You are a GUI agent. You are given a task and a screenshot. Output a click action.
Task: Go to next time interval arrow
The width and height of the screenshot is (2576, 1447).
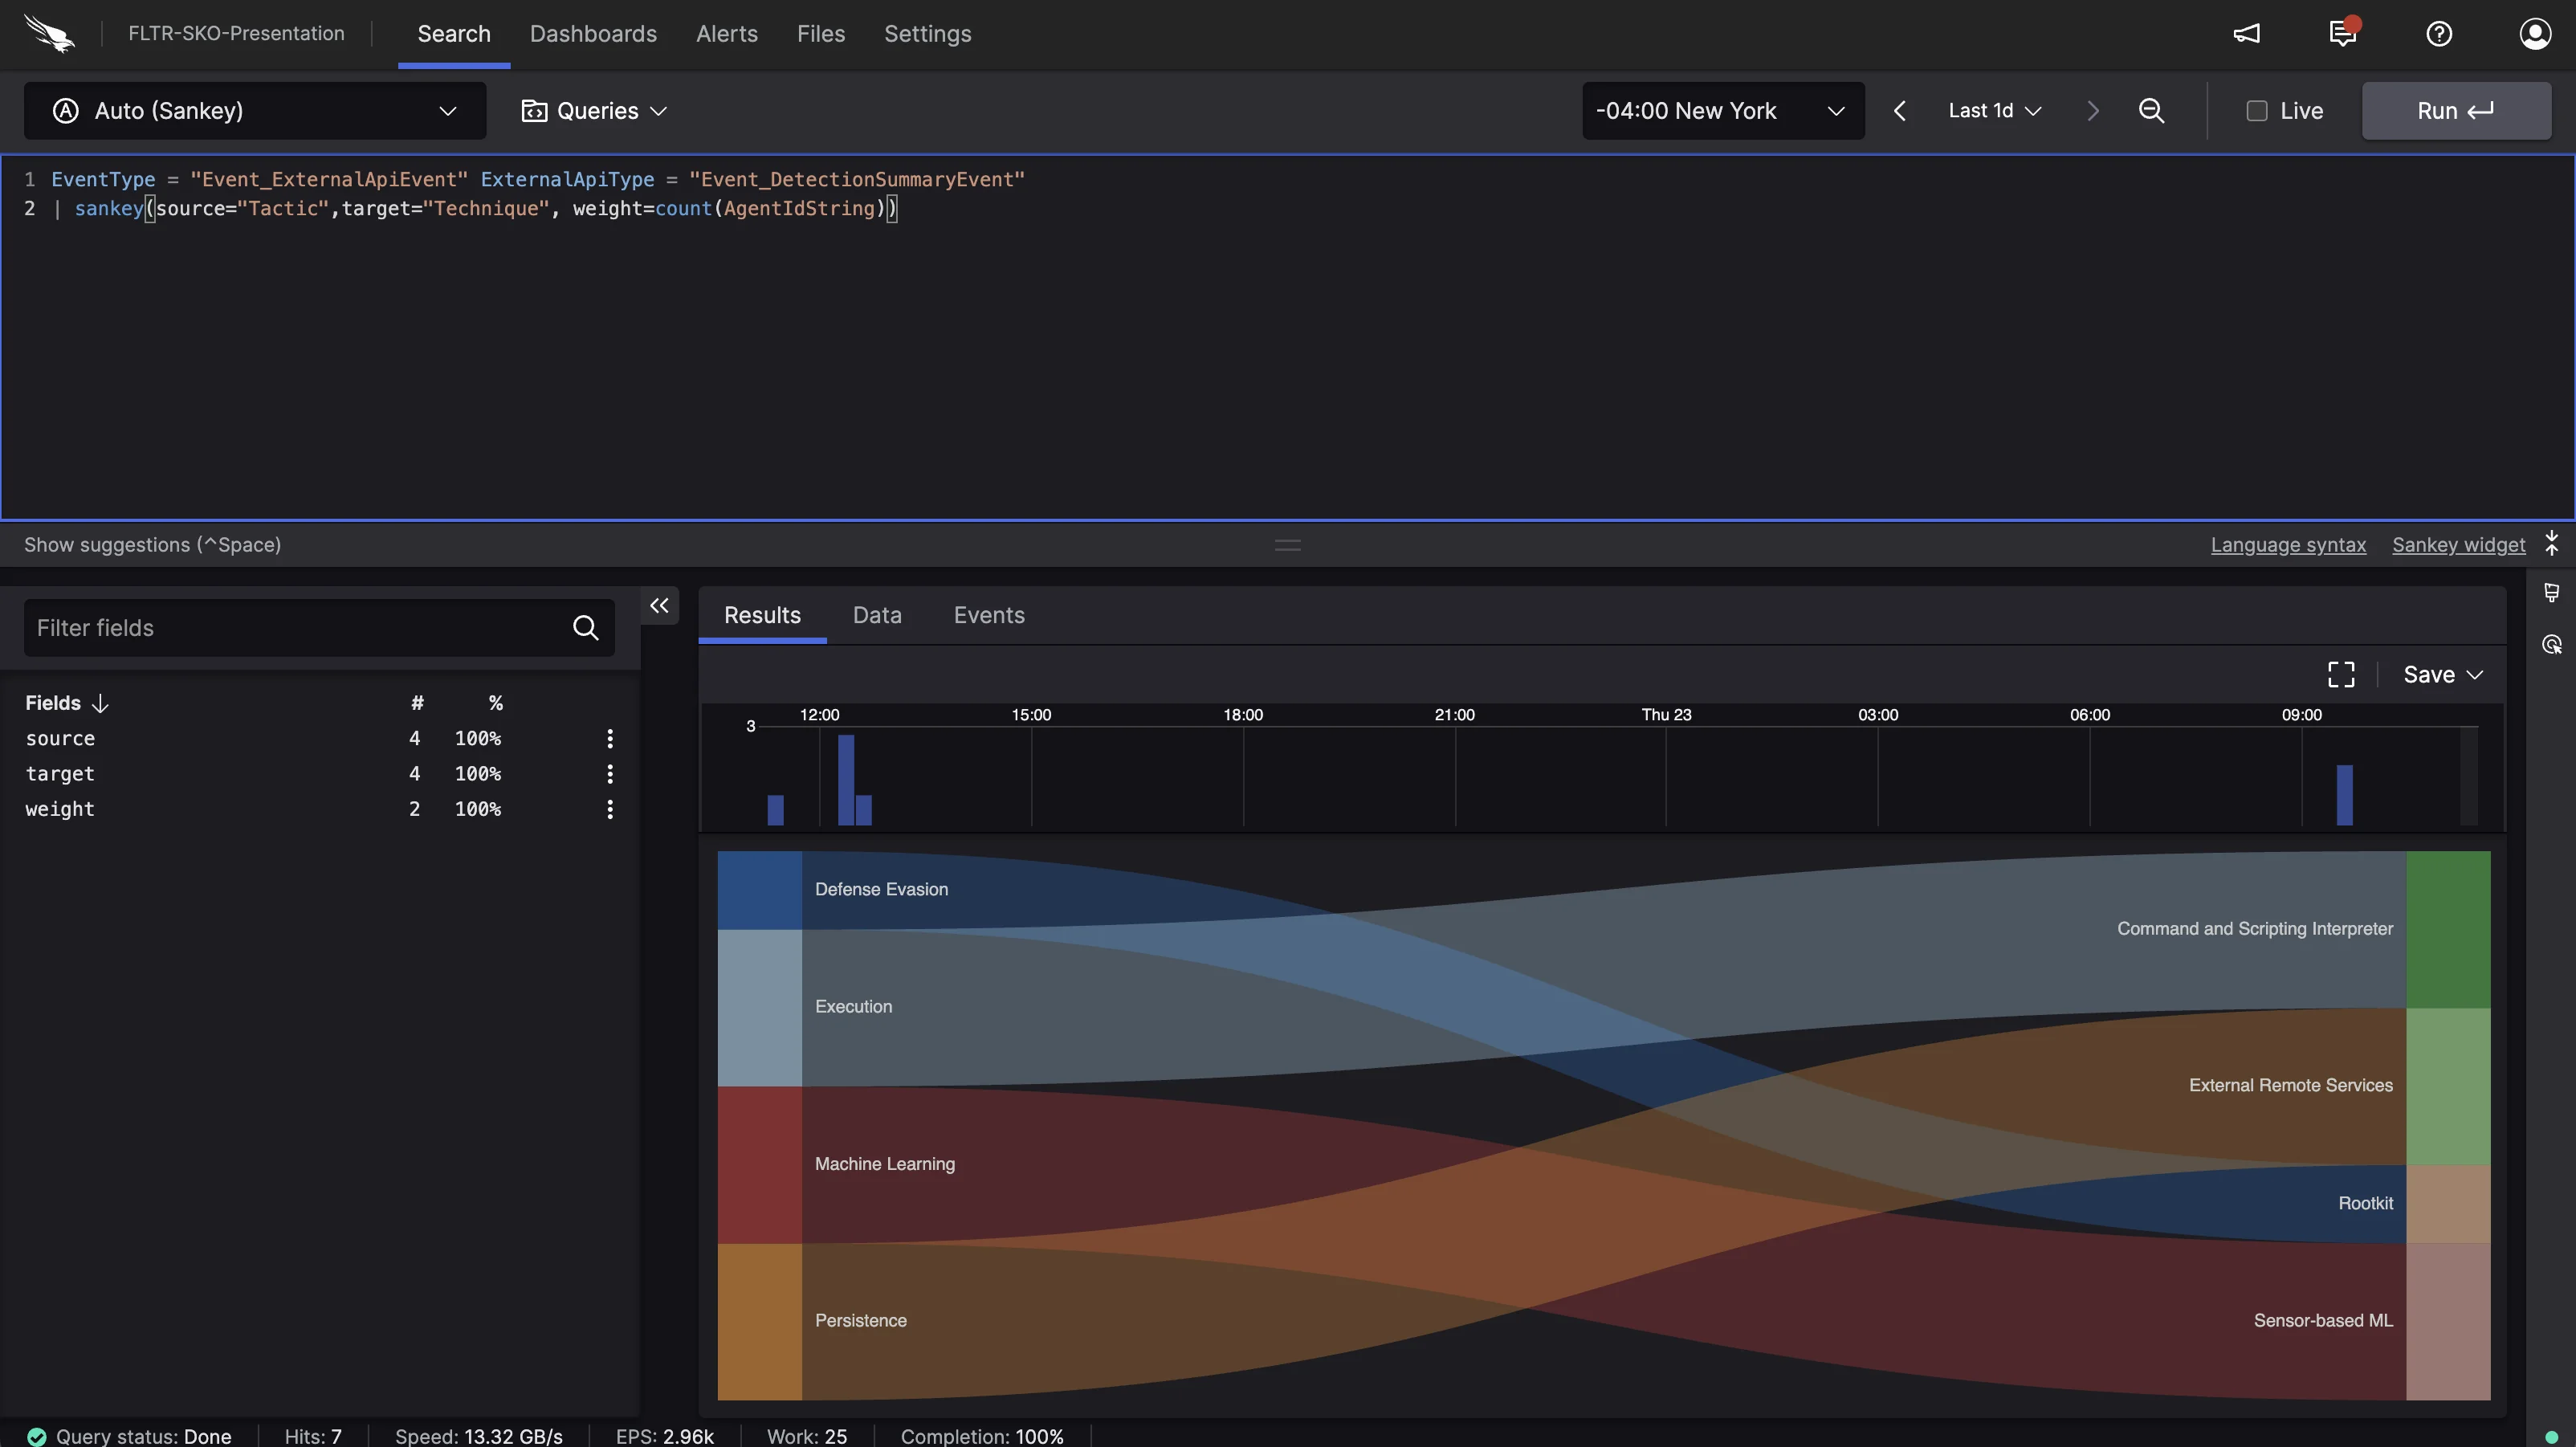[x=2093, y=111]
